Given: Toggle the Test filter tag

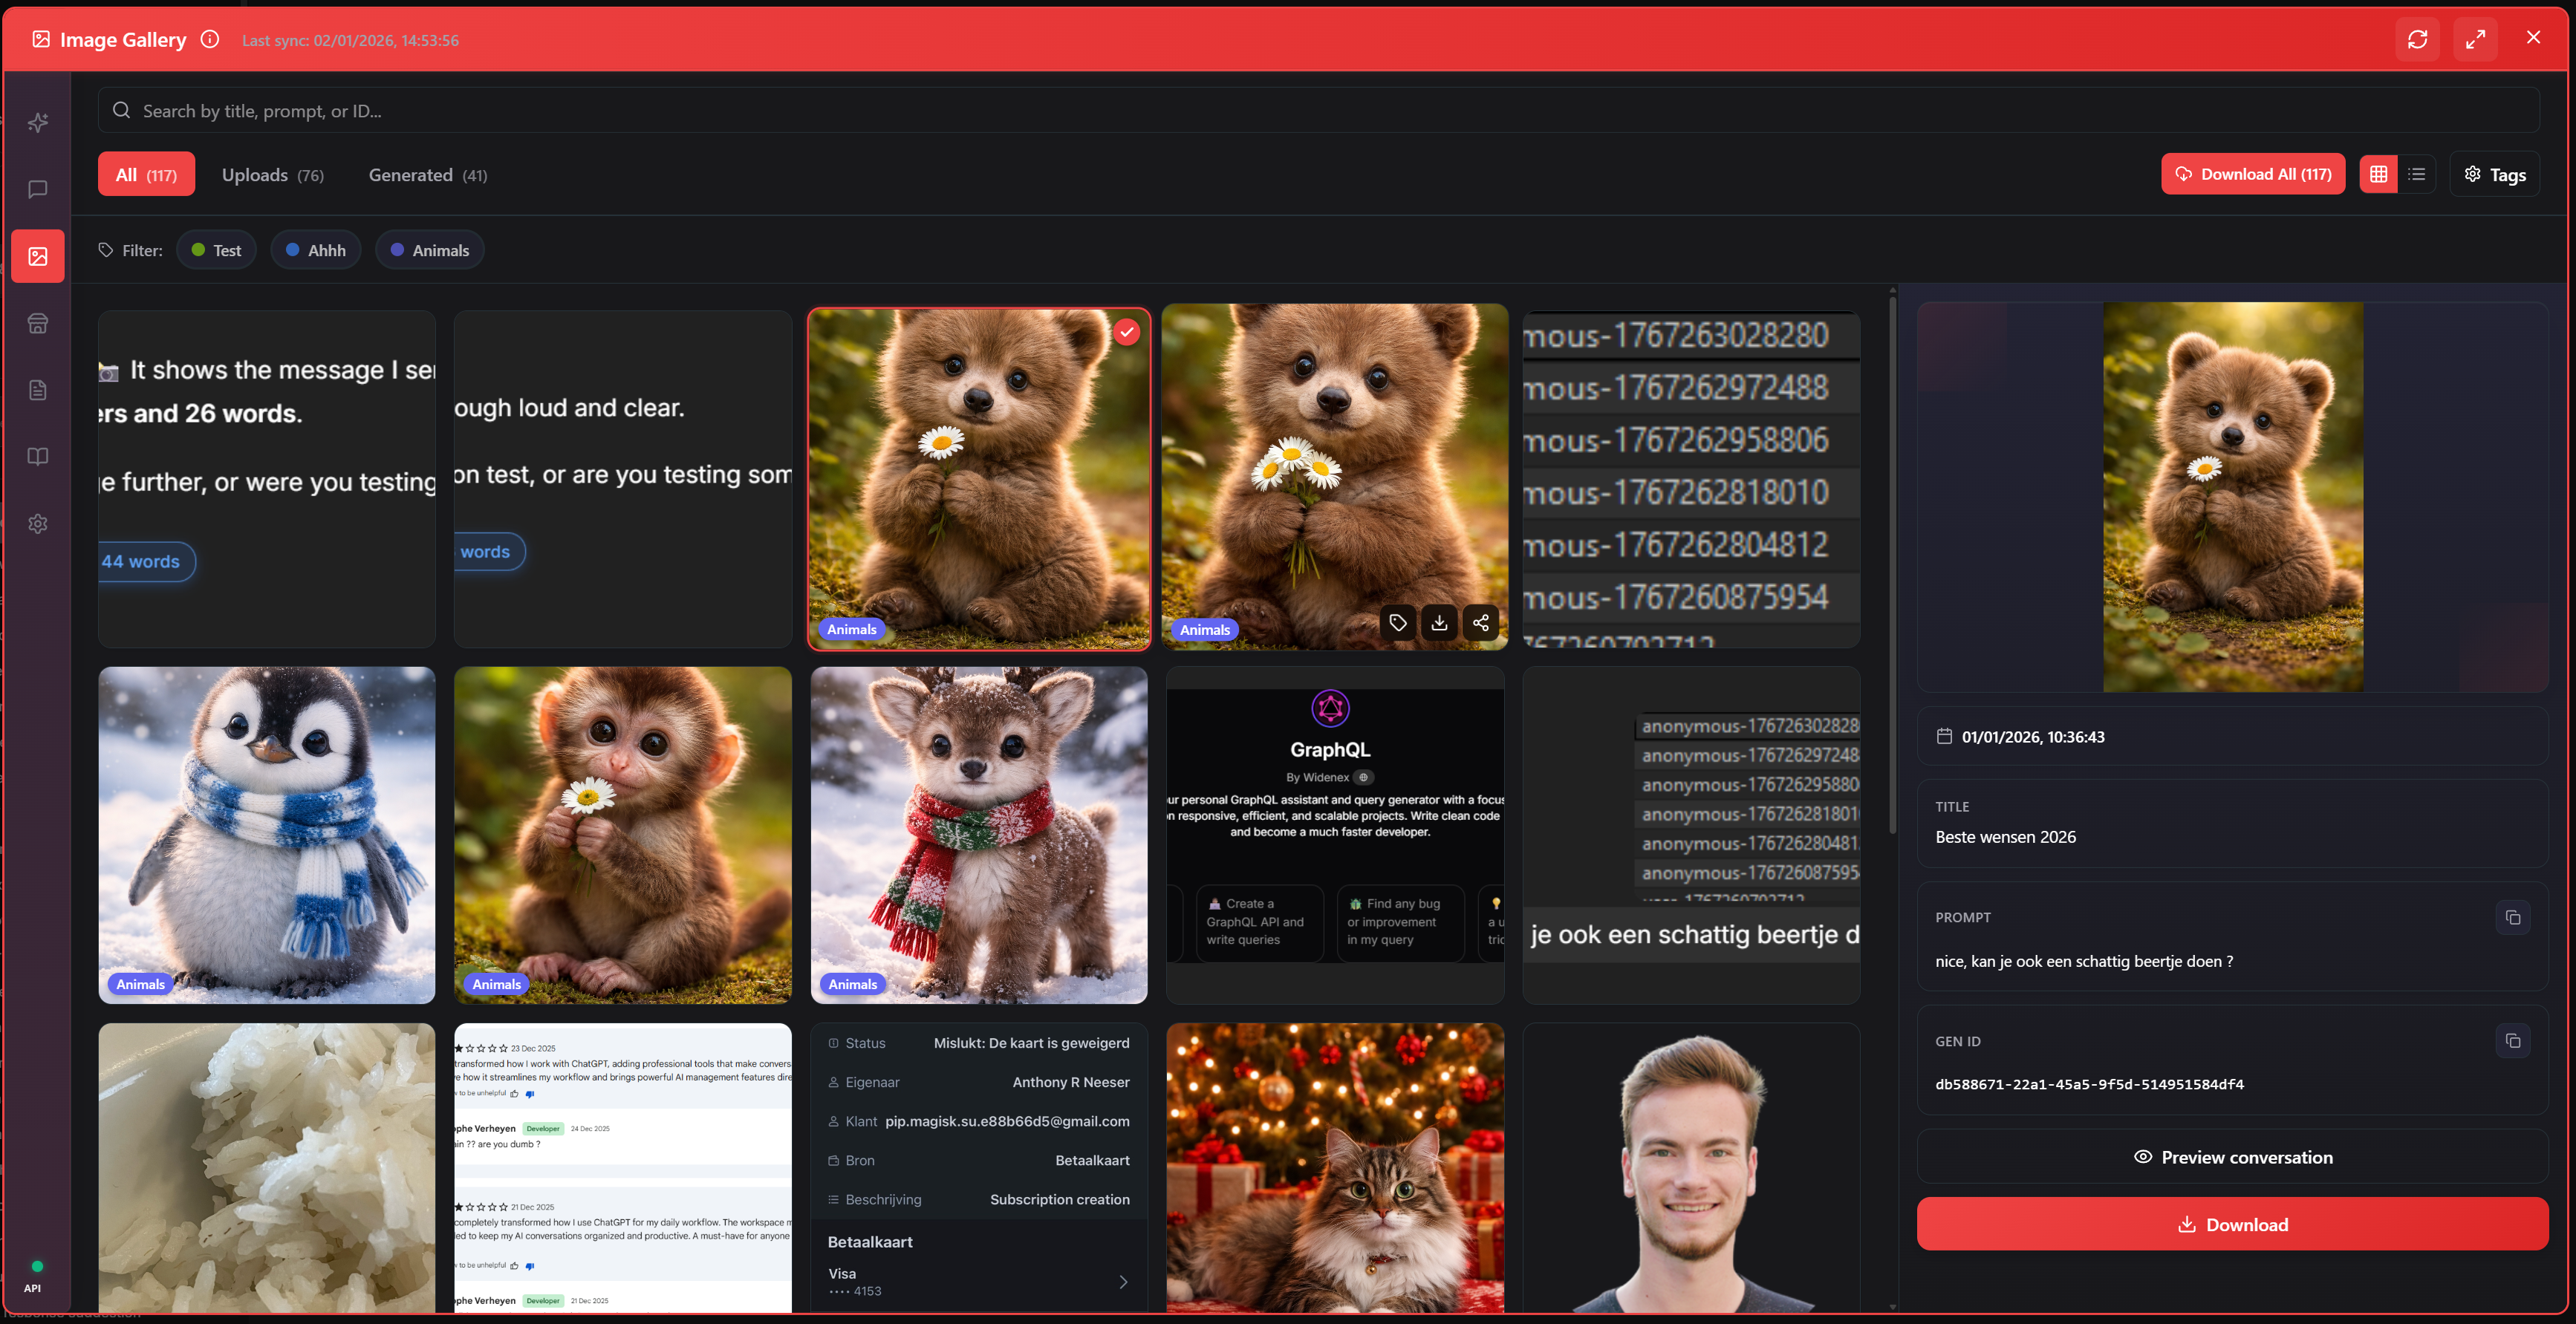Looking at the screenshot, I should point(216,249).
